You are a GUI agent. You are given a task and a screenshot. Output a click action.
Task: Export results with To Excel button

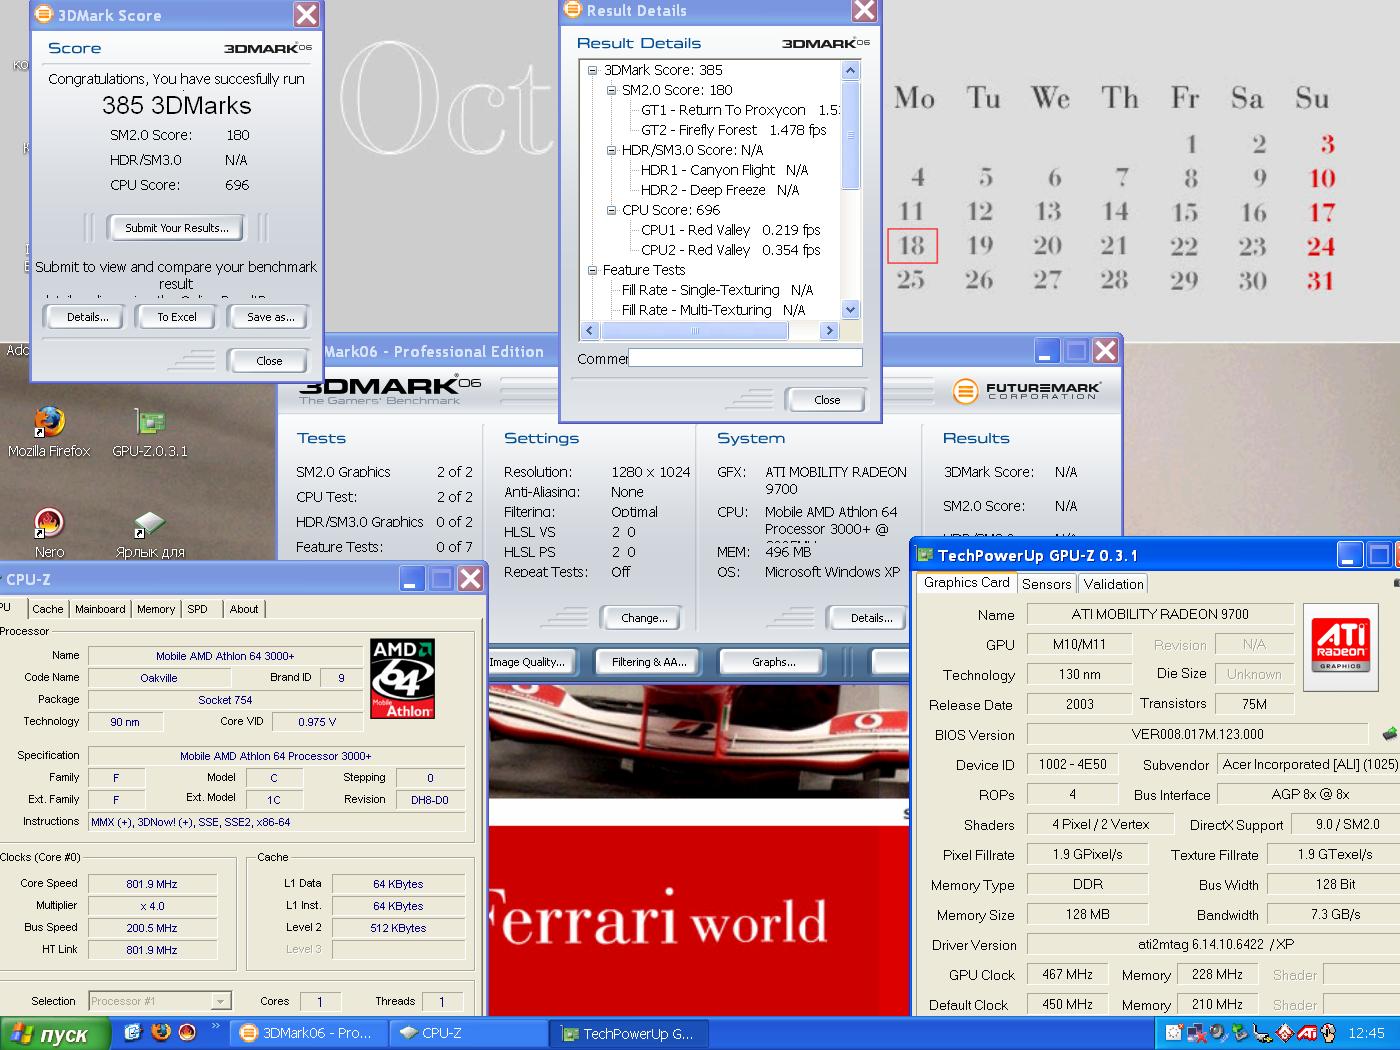click(x=177, y=317)
